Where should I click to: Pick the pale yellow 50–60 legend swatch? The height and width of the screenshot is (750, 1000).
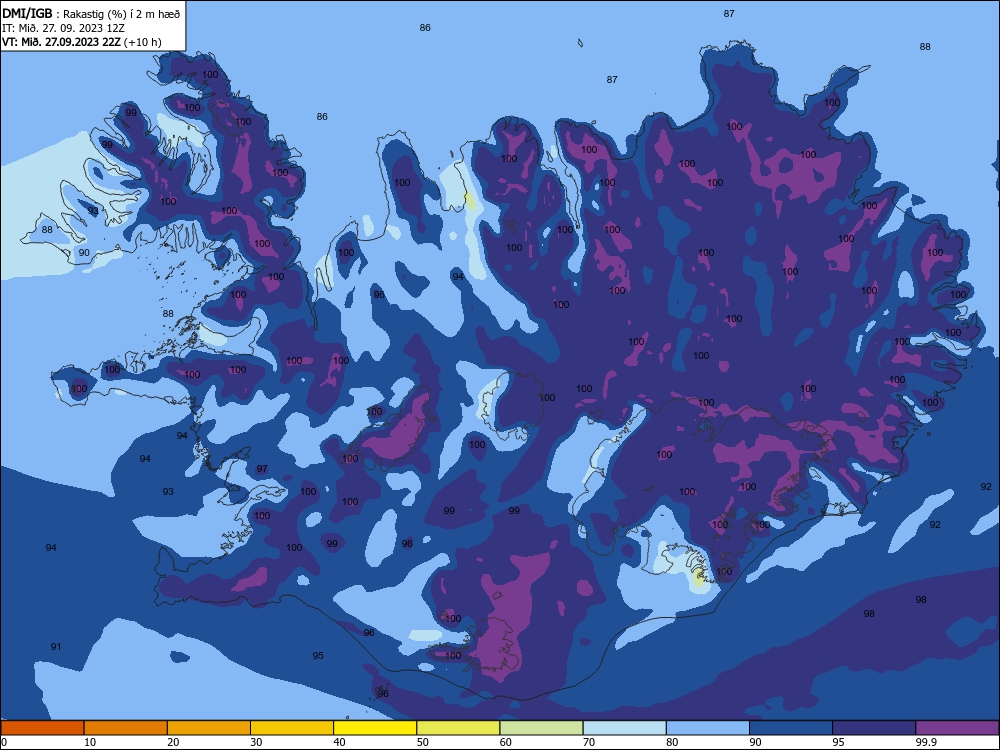tap(458, 728)
